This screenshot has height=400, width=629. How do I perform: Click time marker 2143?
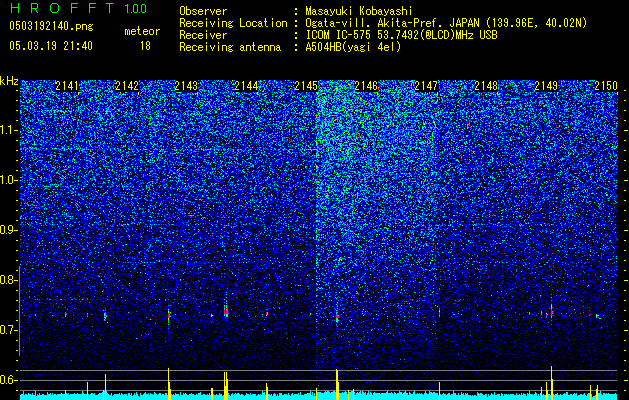(187, 86)
